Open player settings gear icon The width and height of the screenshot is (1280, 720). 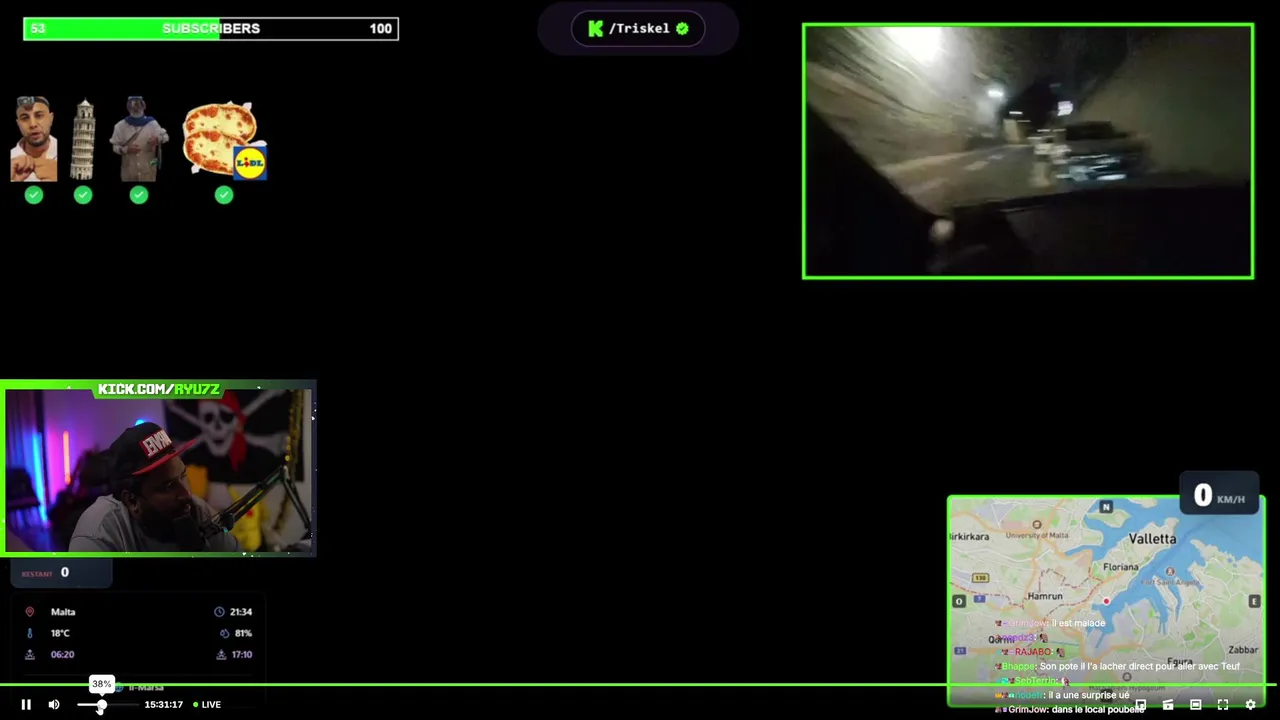(1250, 704)
